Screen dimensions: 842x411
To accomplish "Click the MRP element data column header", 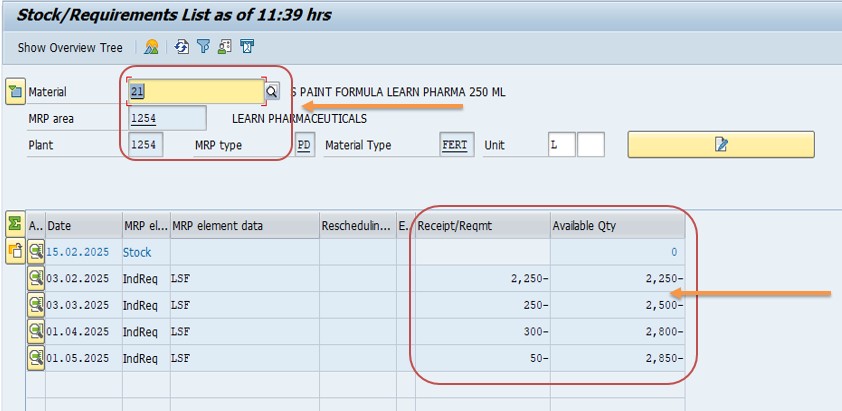I will (x=245, y=226).
